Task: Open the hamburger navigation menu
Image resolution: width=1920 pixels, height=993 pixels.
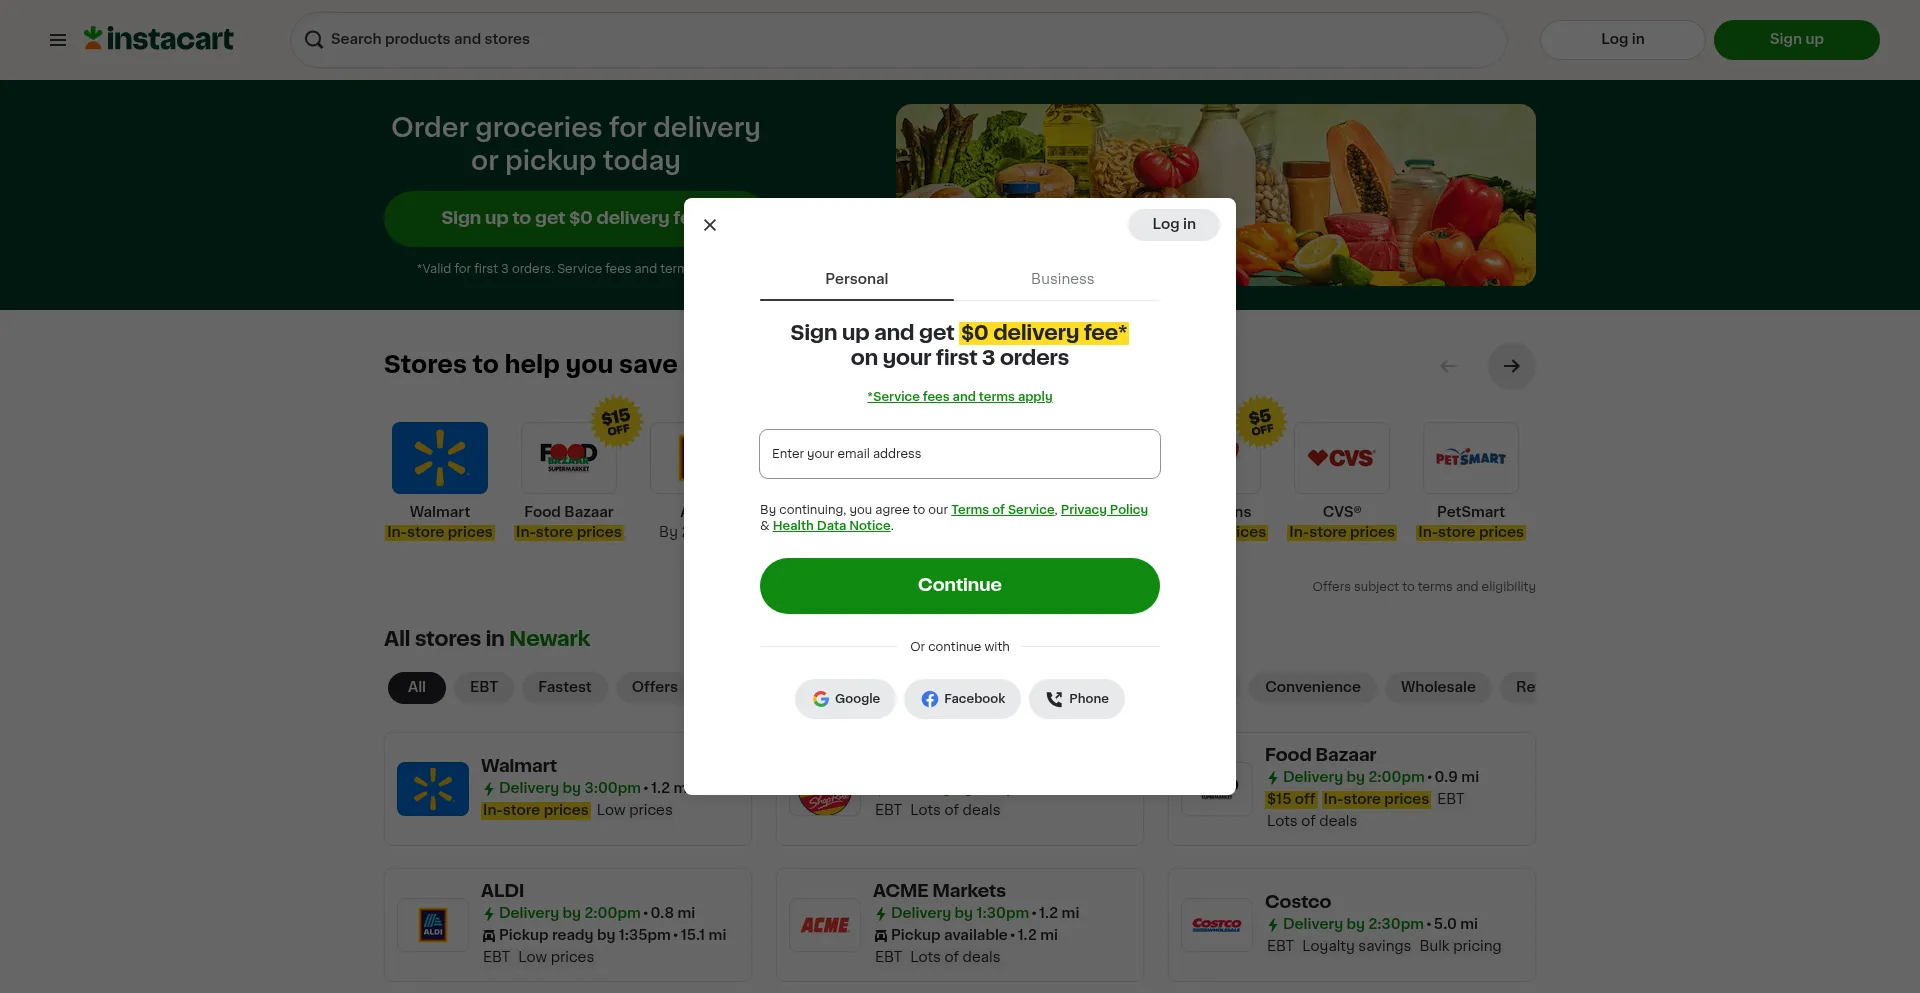Action: (58, 40)
